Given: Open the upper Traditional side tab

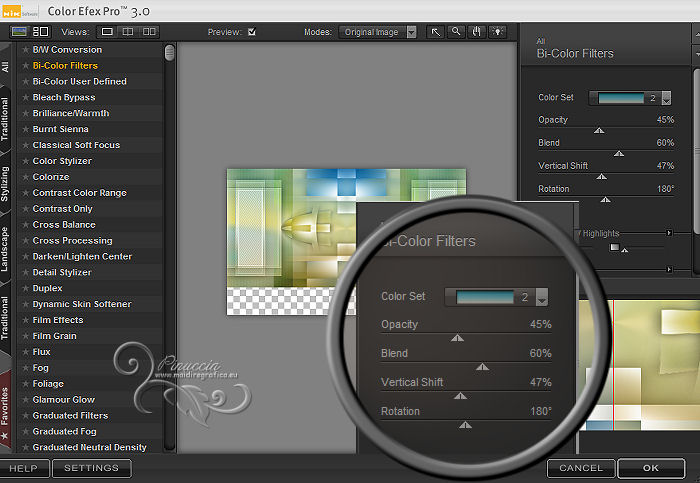Looking at the screenshot, I should coord(5,119).
